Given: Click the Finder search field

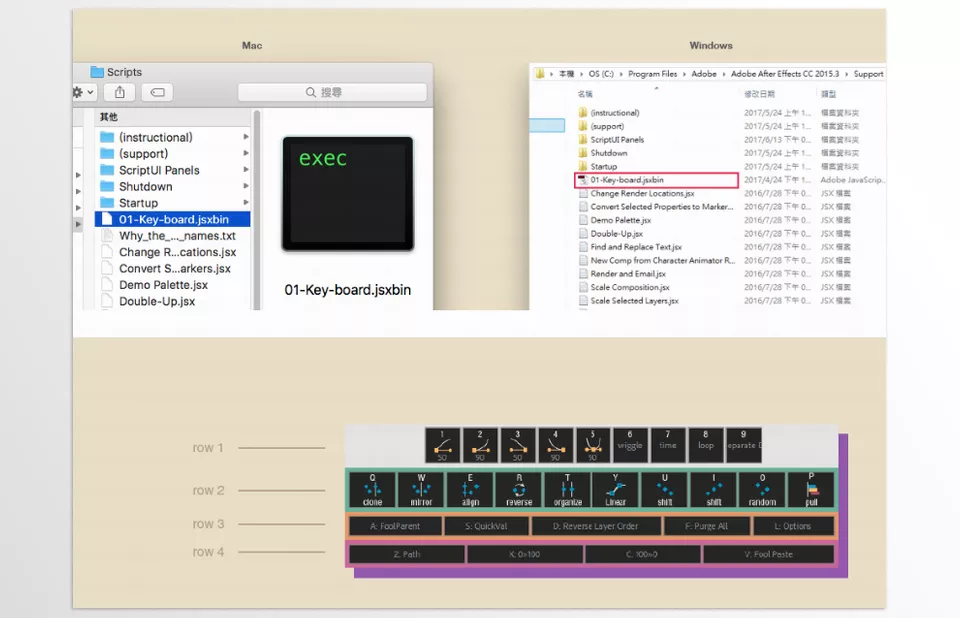Looking at the screenshot, I should point(332,92).
